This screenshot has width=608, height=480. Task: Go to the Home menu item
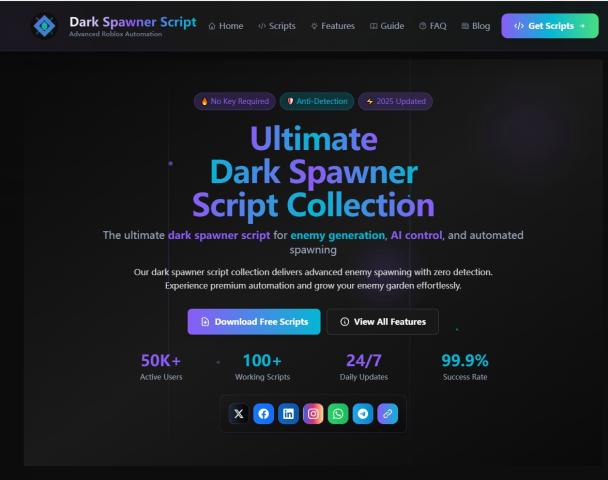pos(226,26)
